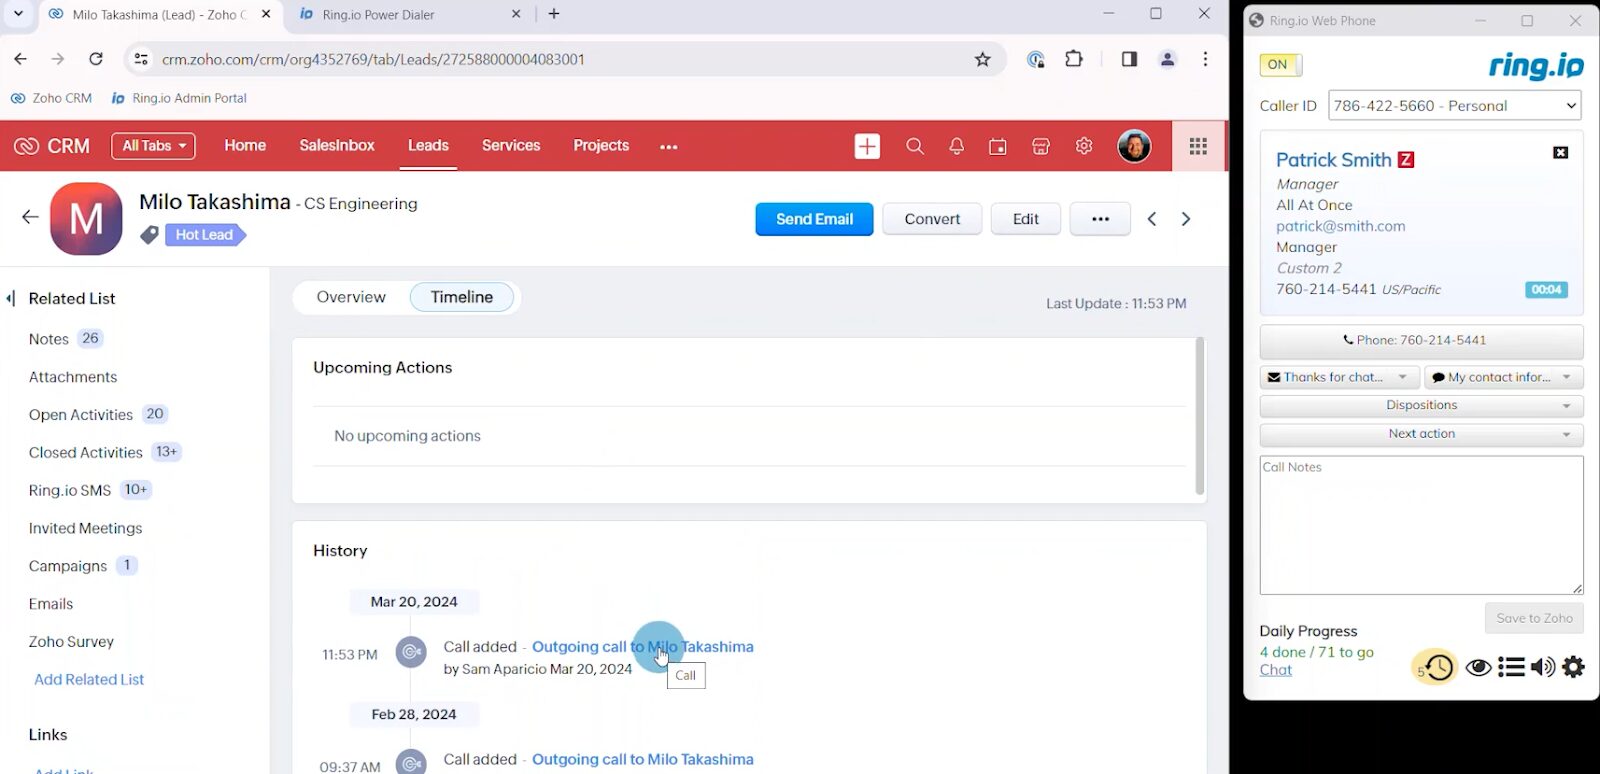Open Ring.io SMS related list
Image resolution: width=1600 pixels, height=774 pixels.
(x=70, y=490)
